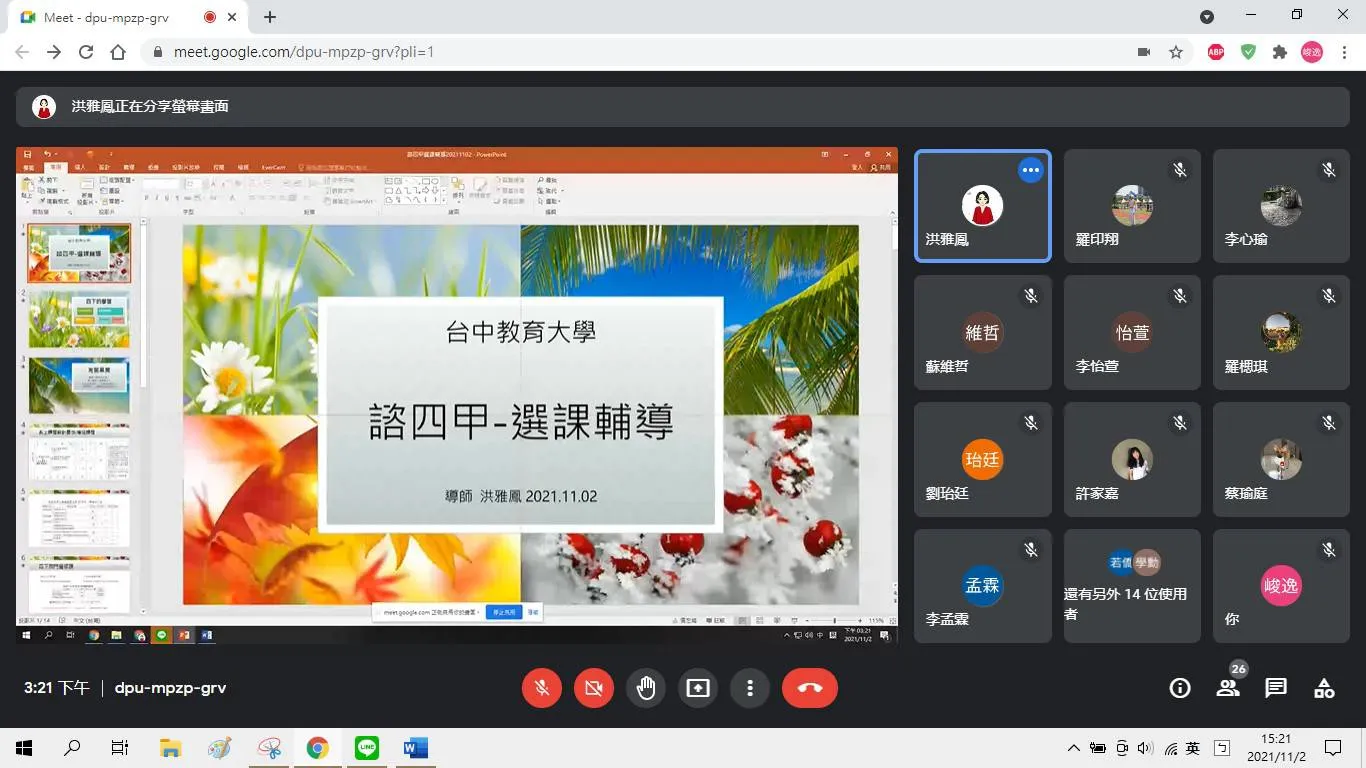Click the 還有另外 14 位使用者 tile

1132,586
